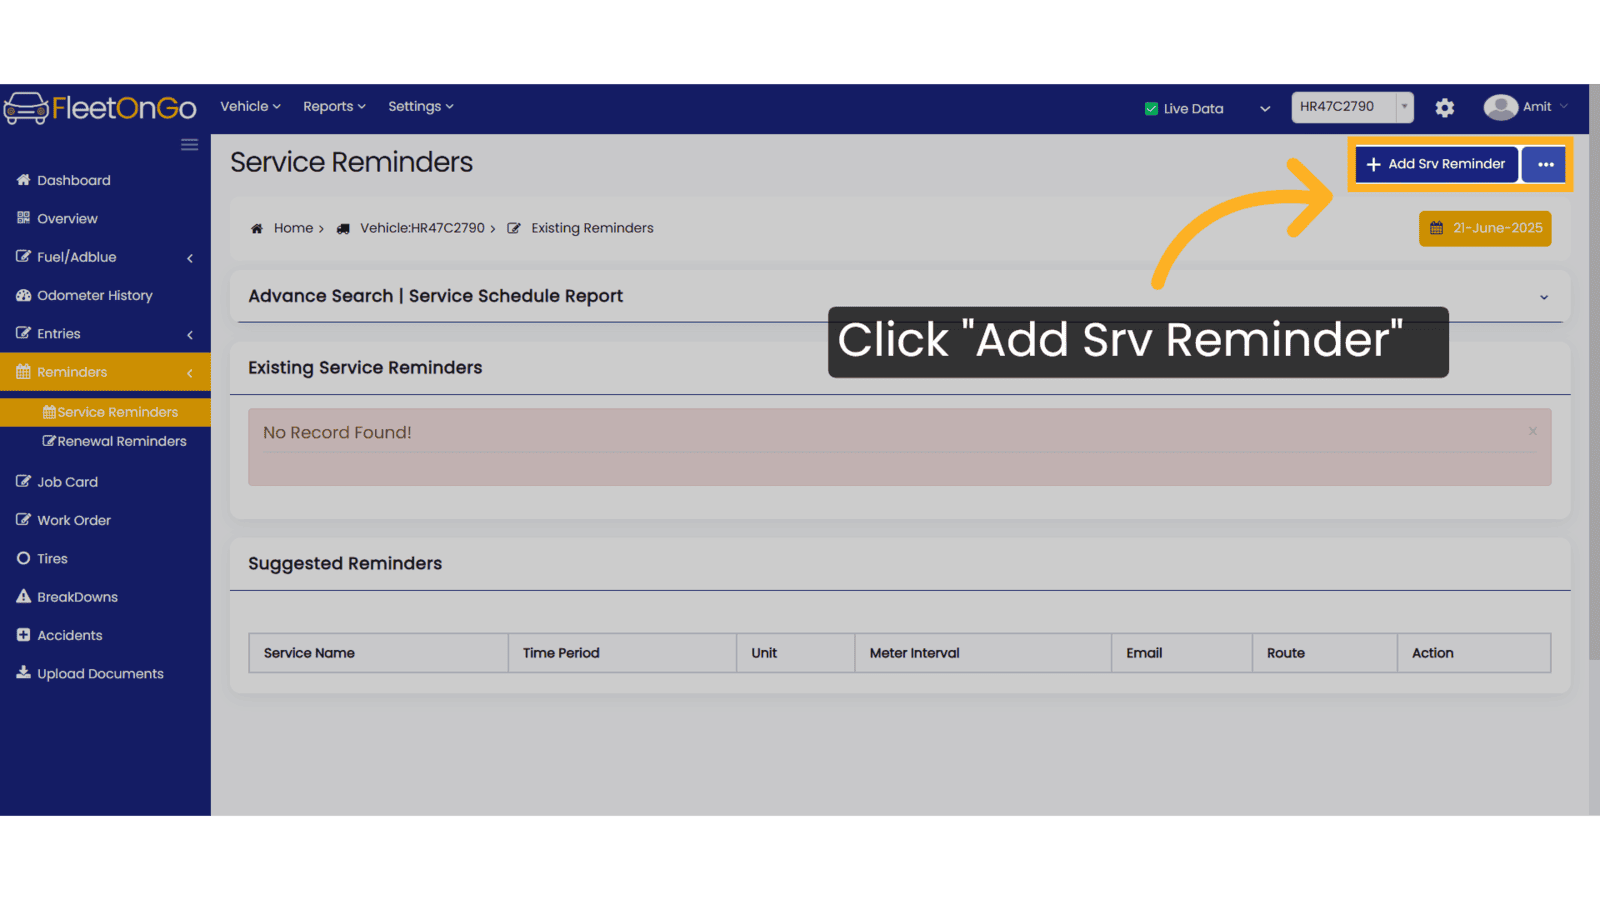Screen dimensions: 1600x900
Task: Open the Vehicle top menu
Action: point(250,106)
